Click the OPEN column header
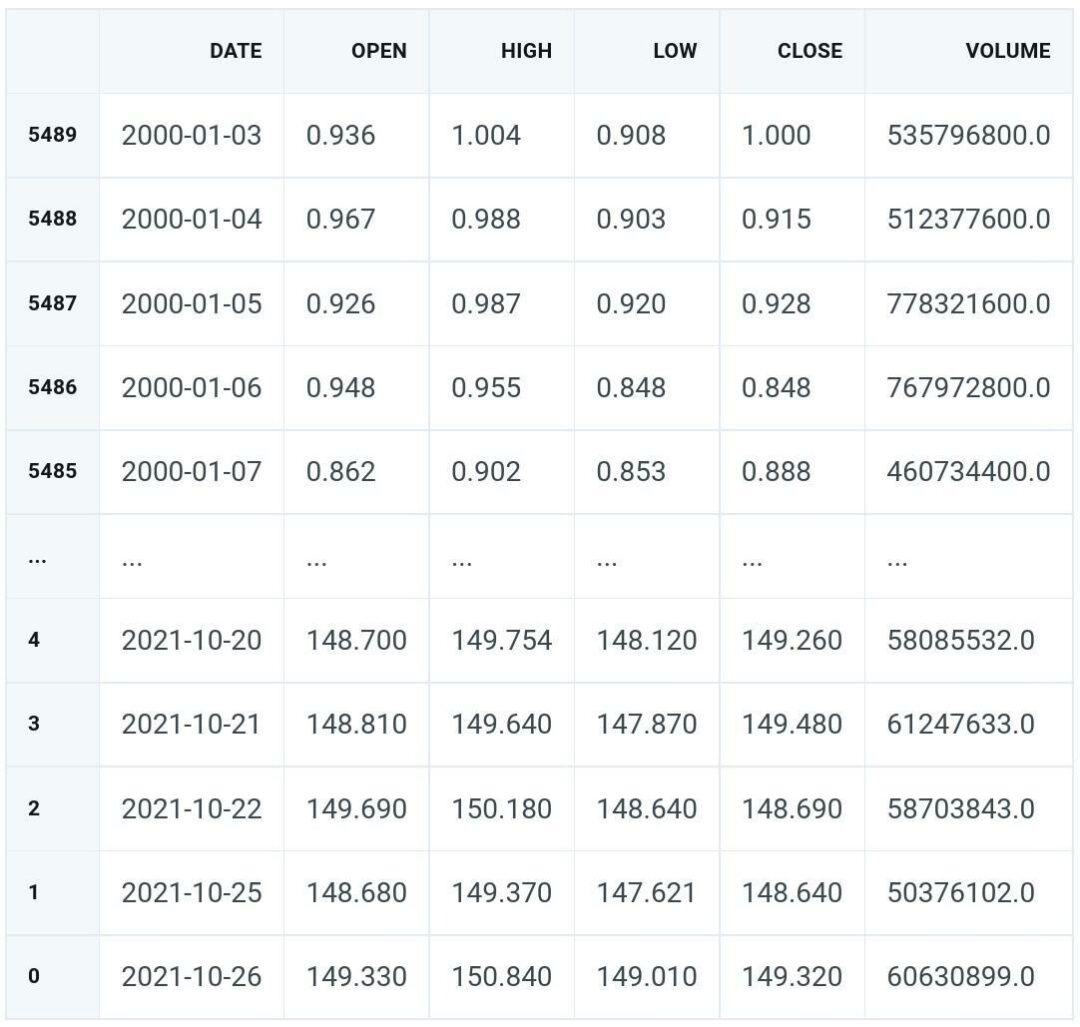Screen dimensions: 1080x1027 pos(378,51)
